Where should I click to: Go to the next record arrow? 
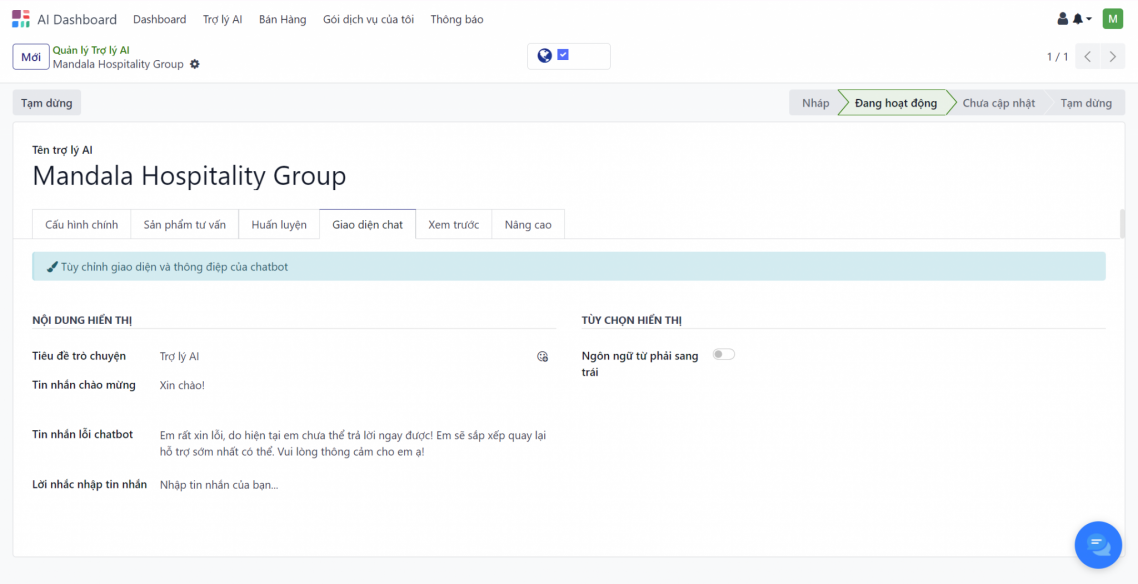[x=1112, y=57]
